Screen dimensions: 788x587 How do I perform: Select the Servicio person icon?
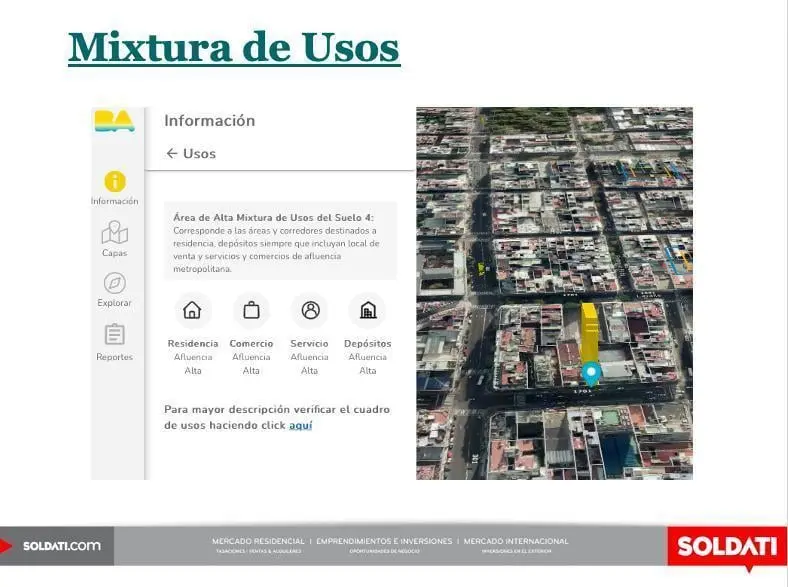pos(310,311)
